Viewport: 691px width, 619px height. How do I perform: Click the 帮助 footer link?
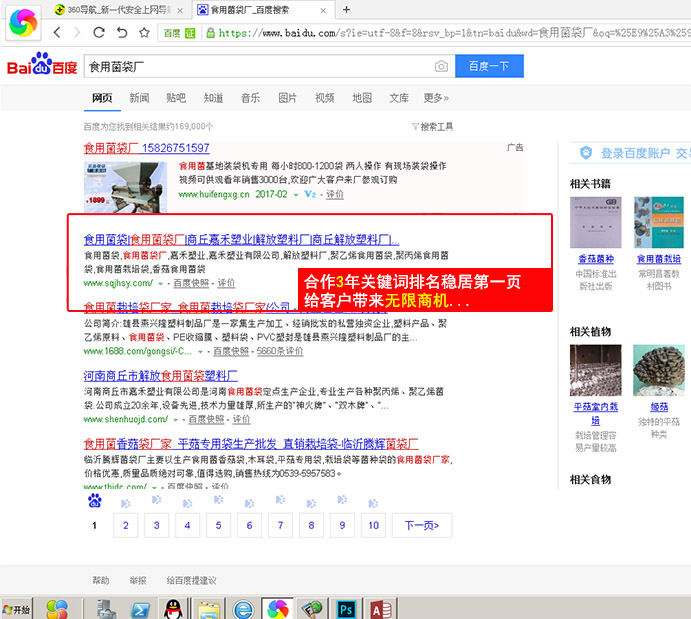[x=100, y=581]
